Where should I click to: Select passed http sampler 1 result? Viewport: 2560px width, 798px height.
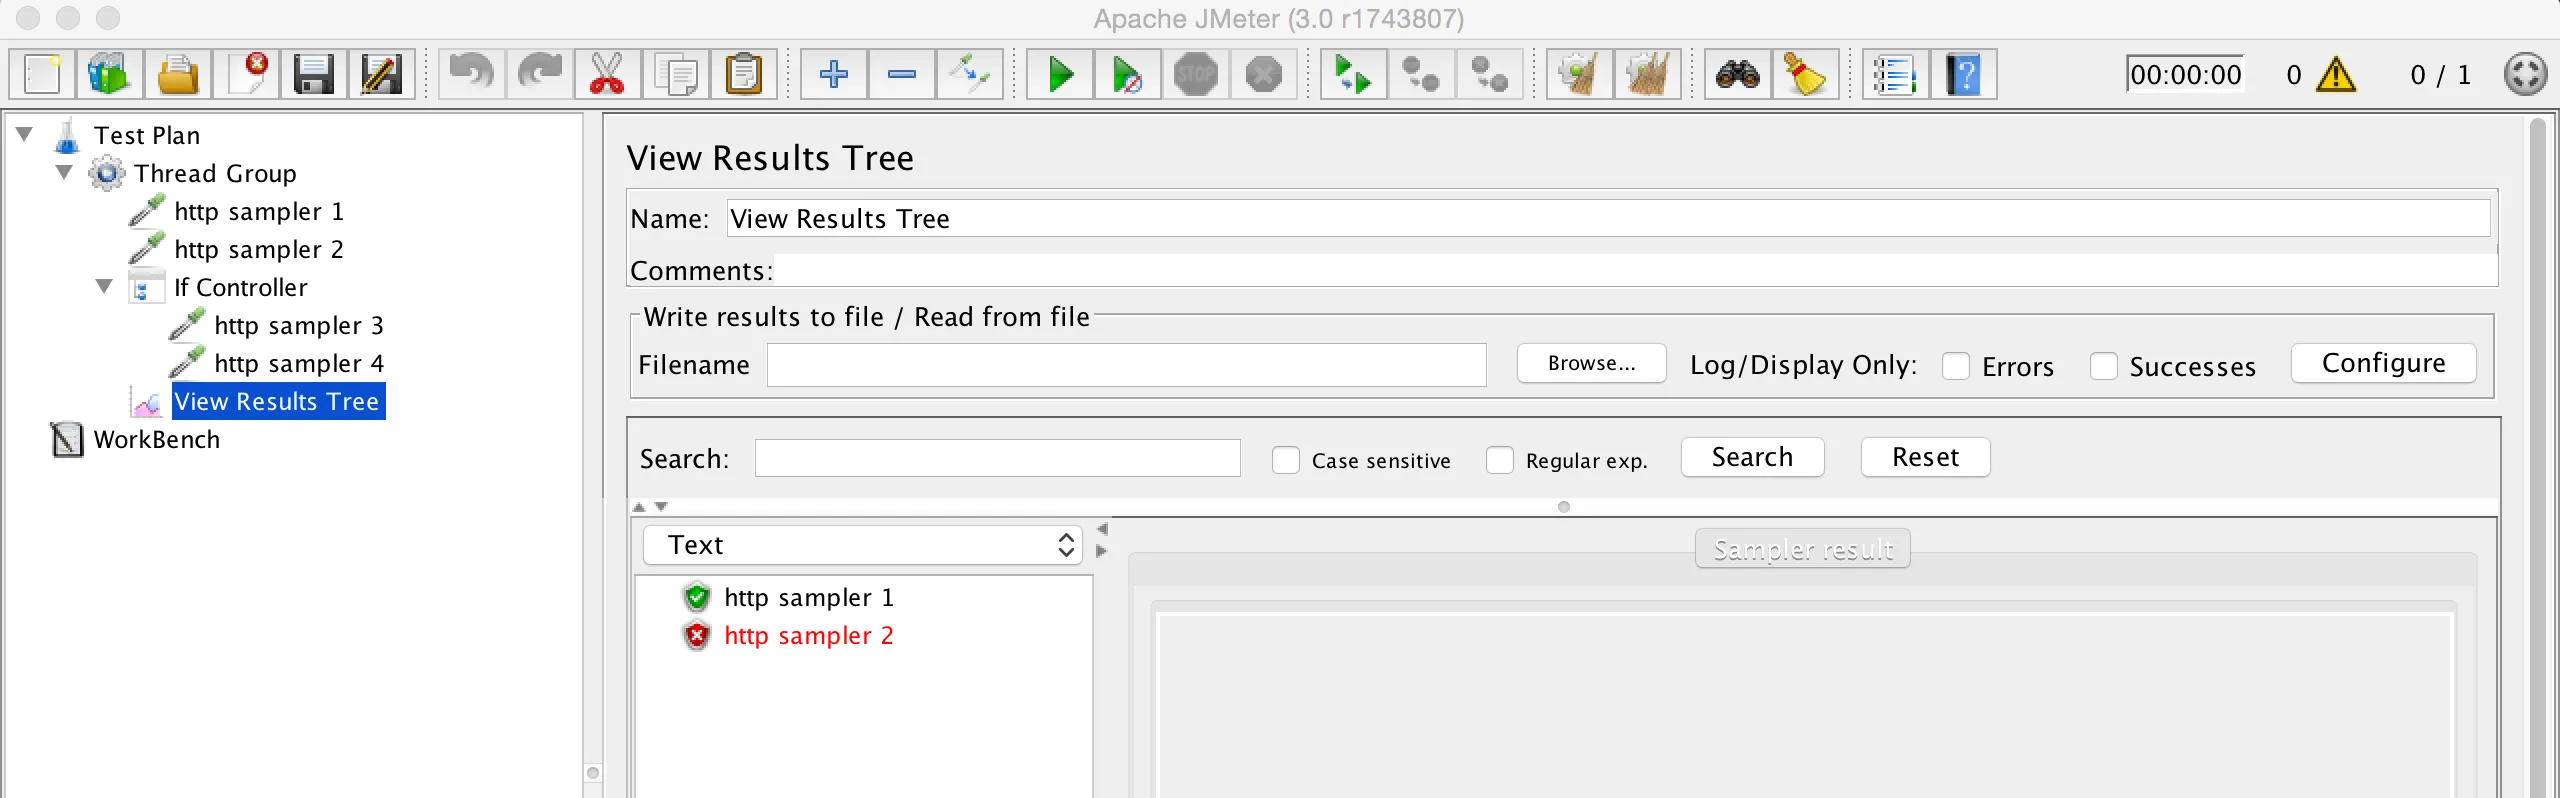tap(809, 597)
